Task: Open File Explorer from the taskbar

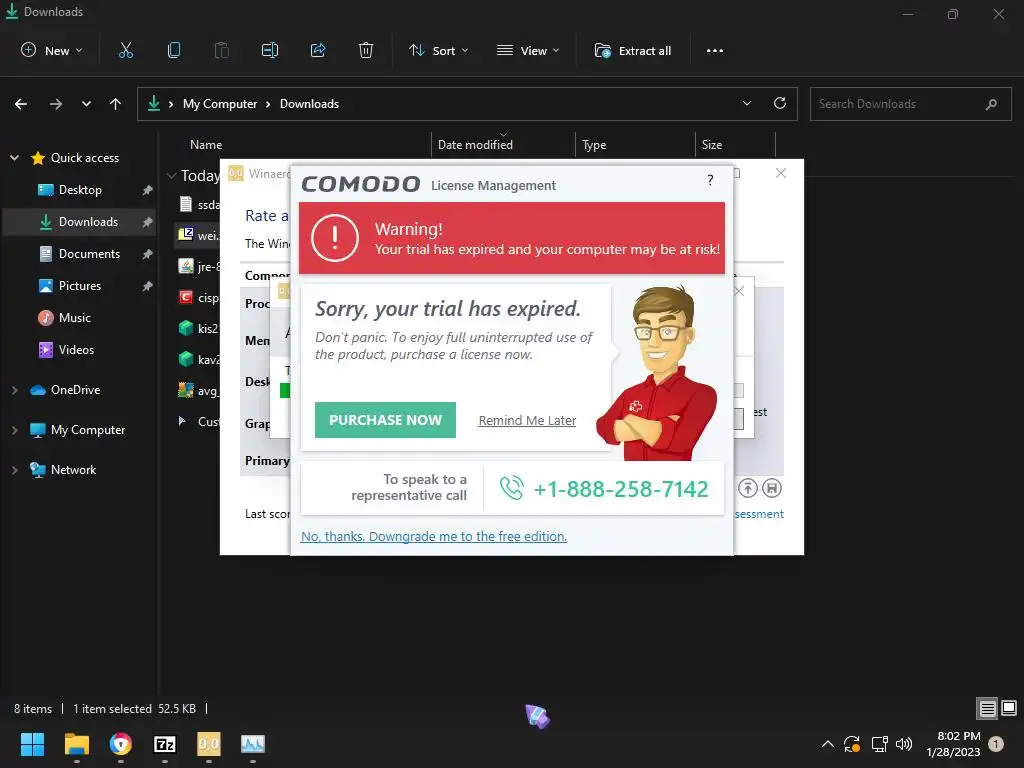Action: pyautogui.click(x=76, y=744)
